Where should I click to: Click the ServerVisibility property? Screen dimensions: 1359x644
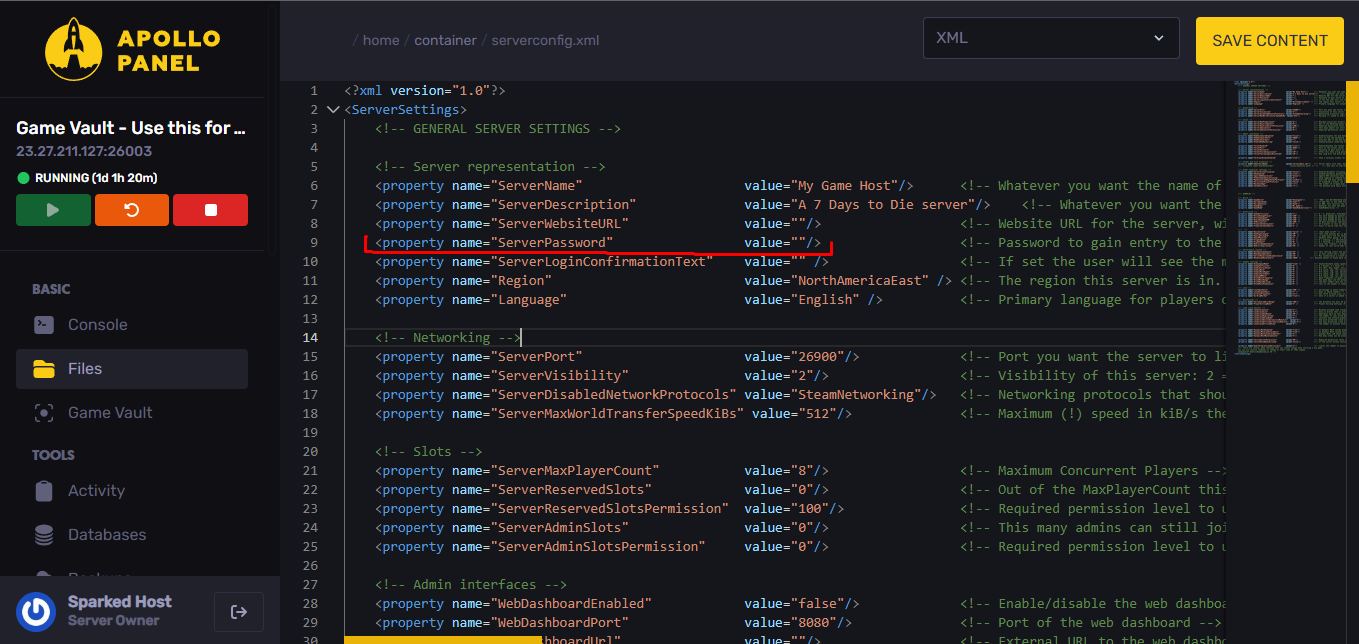coord(602,376)
